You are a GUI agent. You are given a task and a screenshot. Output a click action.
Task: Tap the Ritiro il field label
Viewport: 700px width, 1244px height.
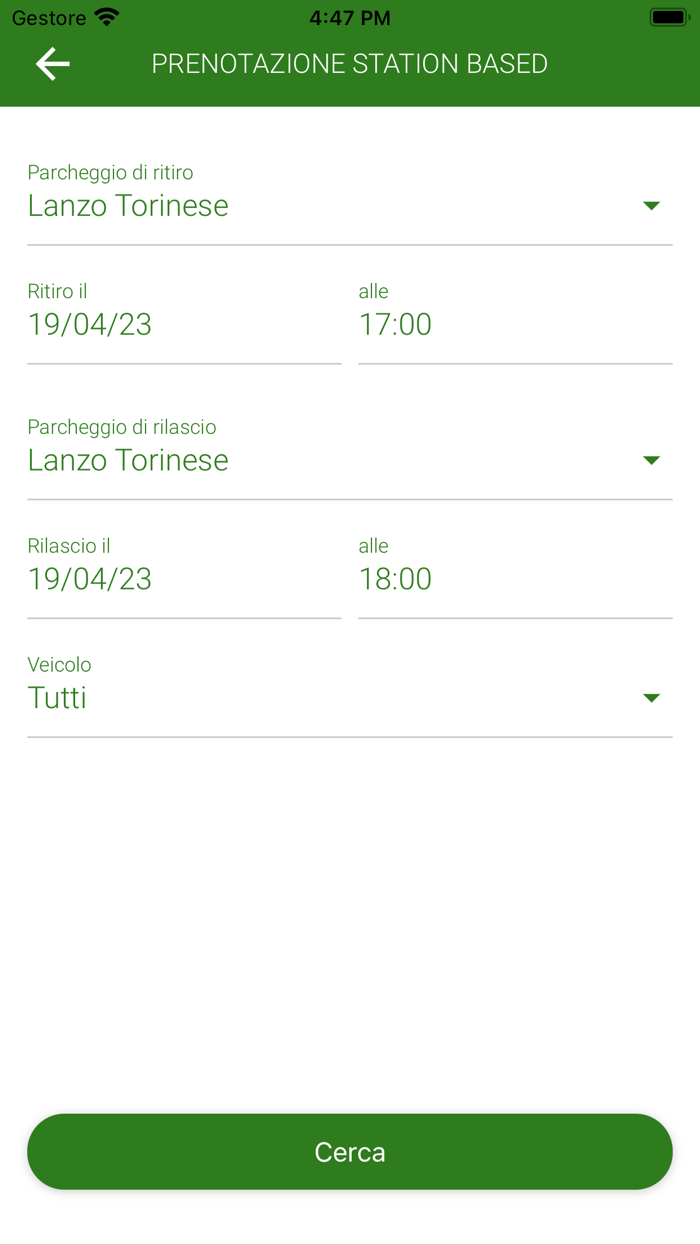(54, 291)
